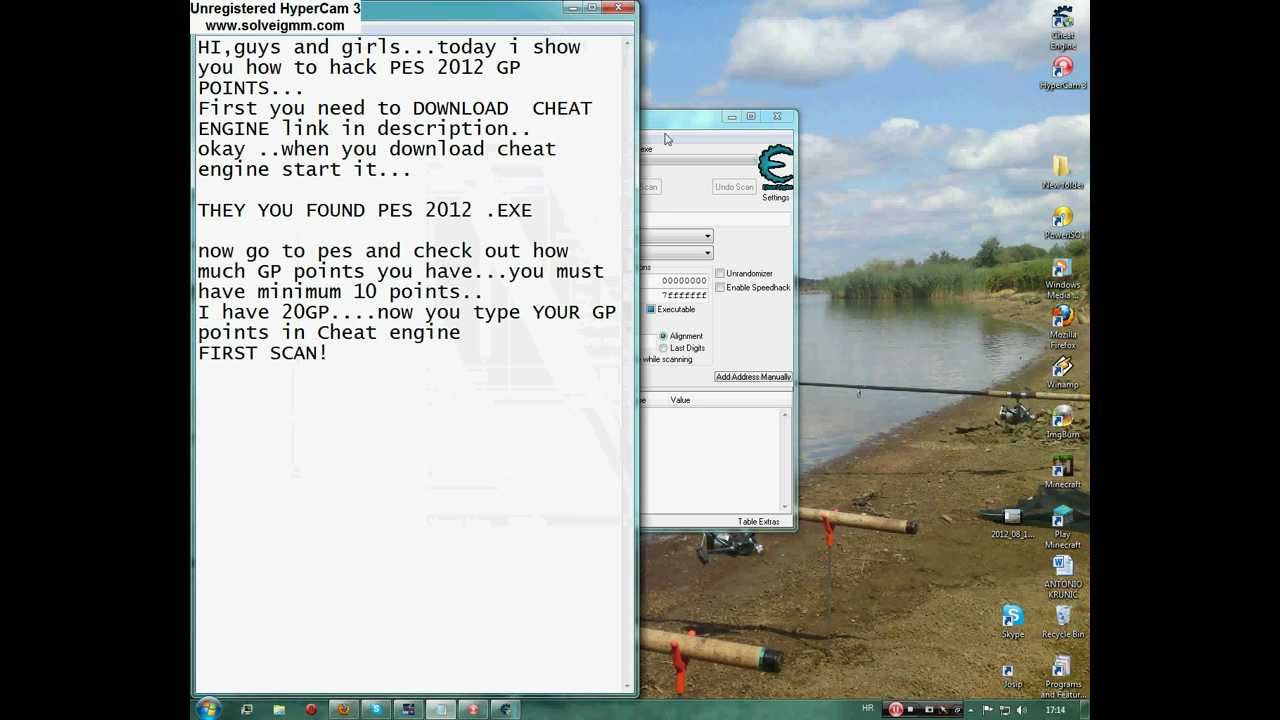Open the New folder desktop icon
This screenshot has height=720, width=1280.
click(x=1062, y=172)
